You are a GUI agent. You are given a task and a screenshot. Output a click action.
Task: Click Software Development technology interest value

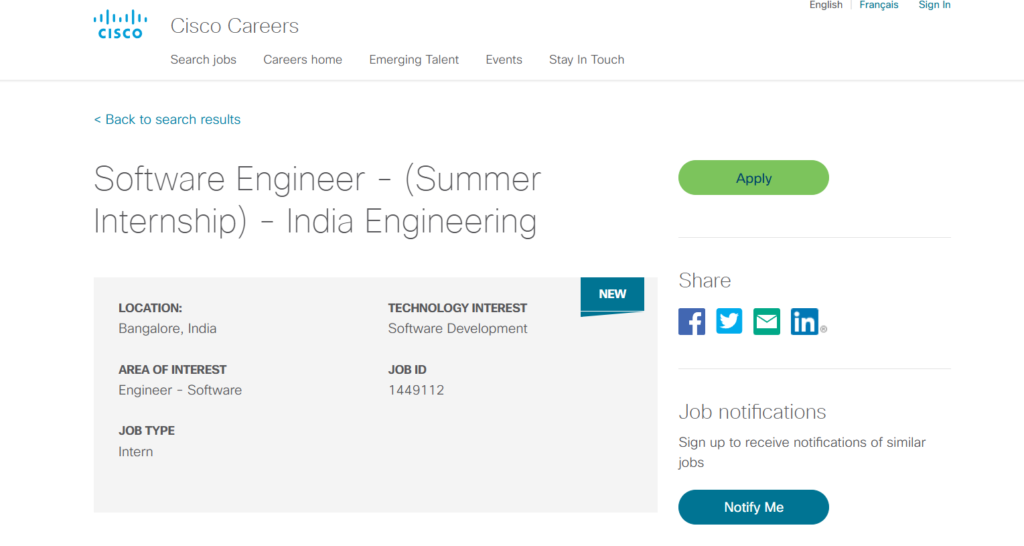click(457, 329)
